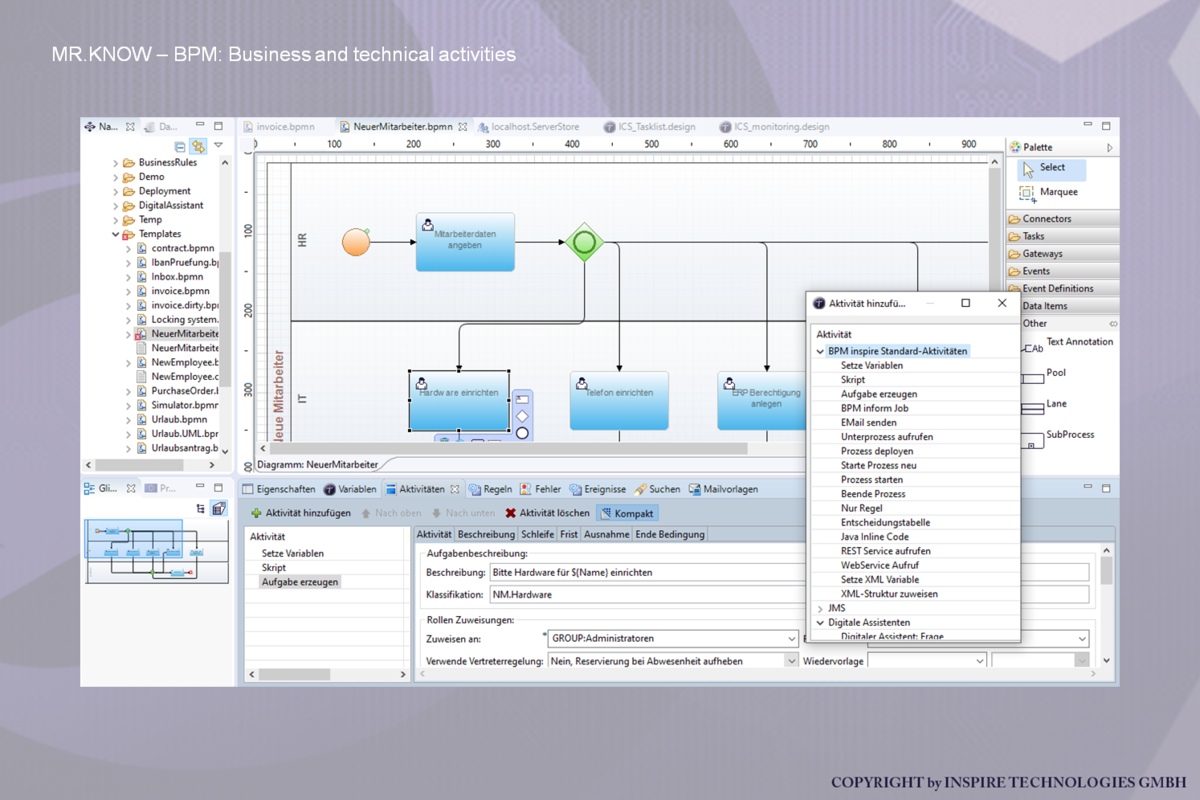Click the Nach oben arrow

click(x=367, y=513)
